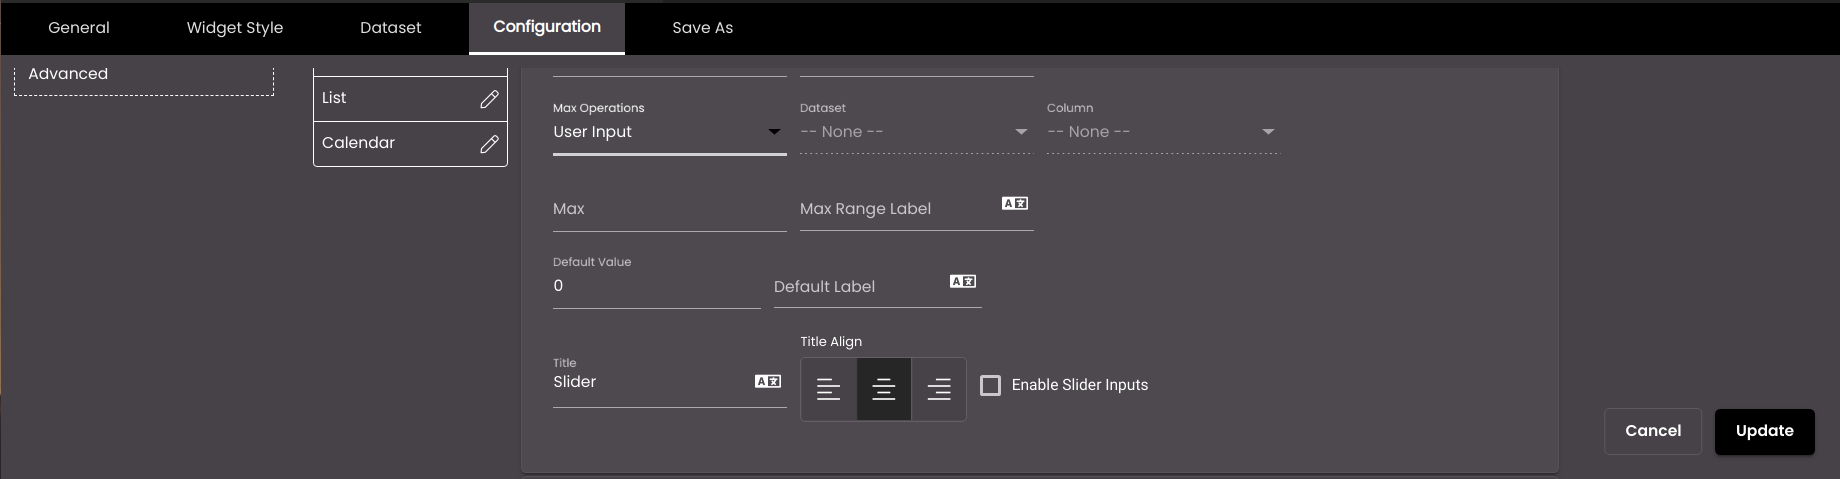Click the Cancel button
Screen dimensions: 1840x479
click(x=1653, y=431)
